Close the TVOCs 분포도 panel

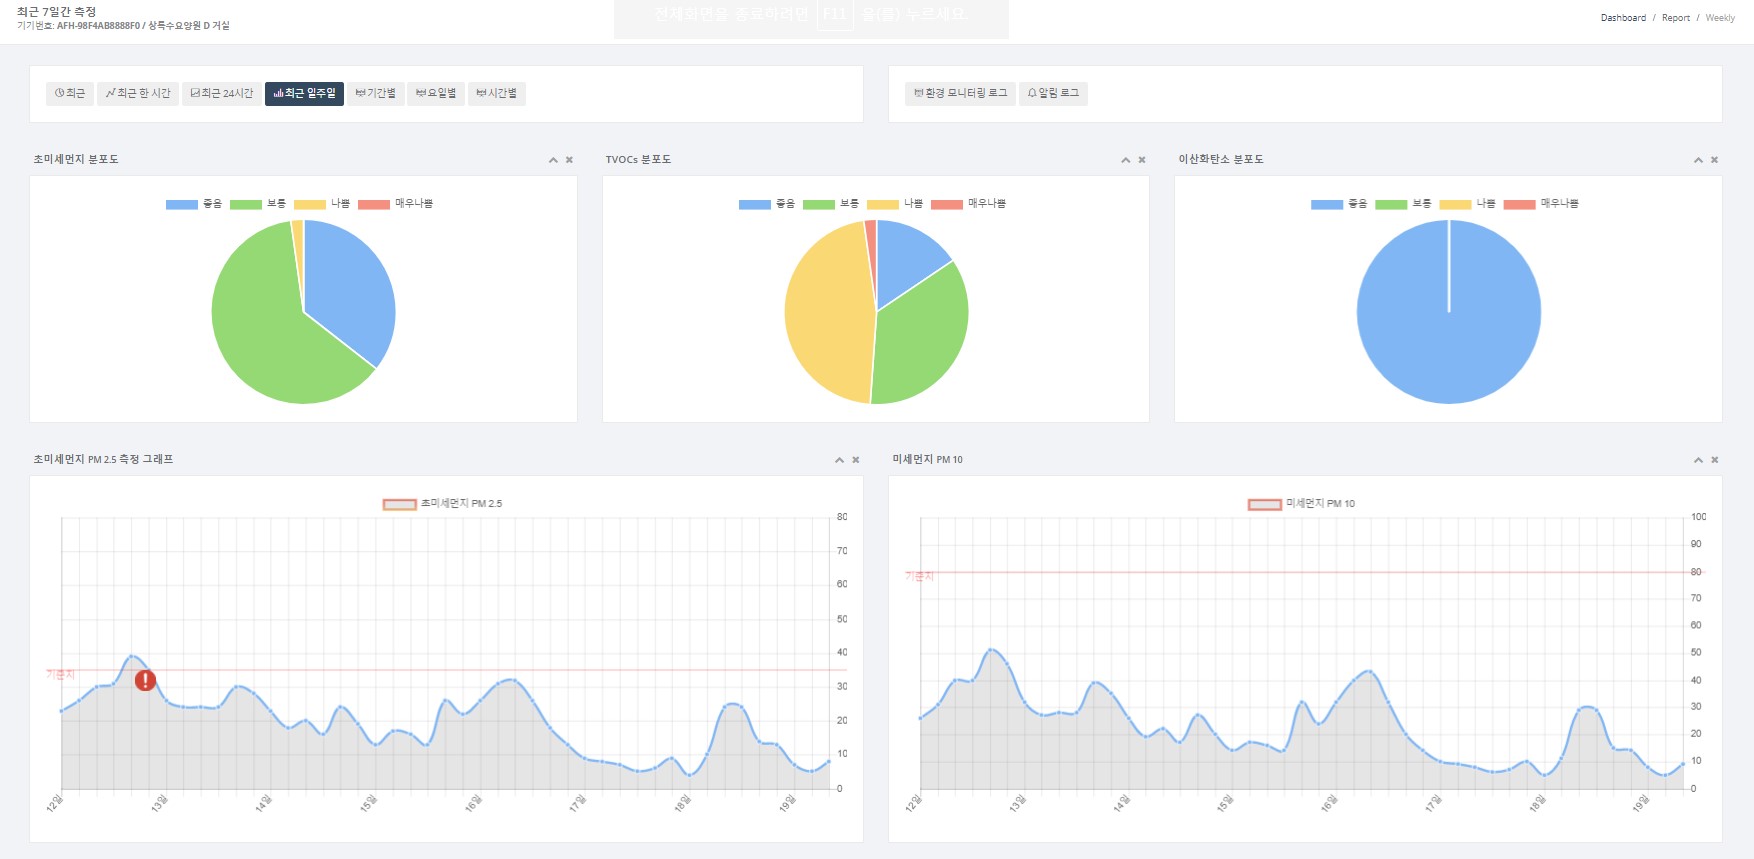pos(1141,160)
